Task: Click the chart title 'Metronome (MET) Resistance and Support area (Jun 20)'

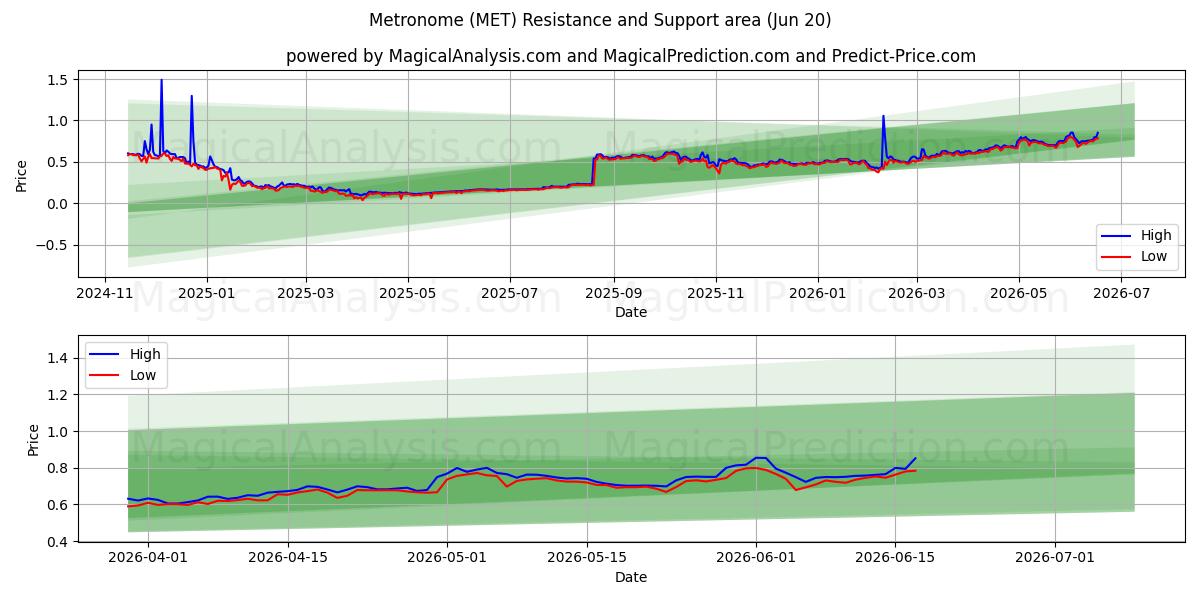Action: coord(600,20)
